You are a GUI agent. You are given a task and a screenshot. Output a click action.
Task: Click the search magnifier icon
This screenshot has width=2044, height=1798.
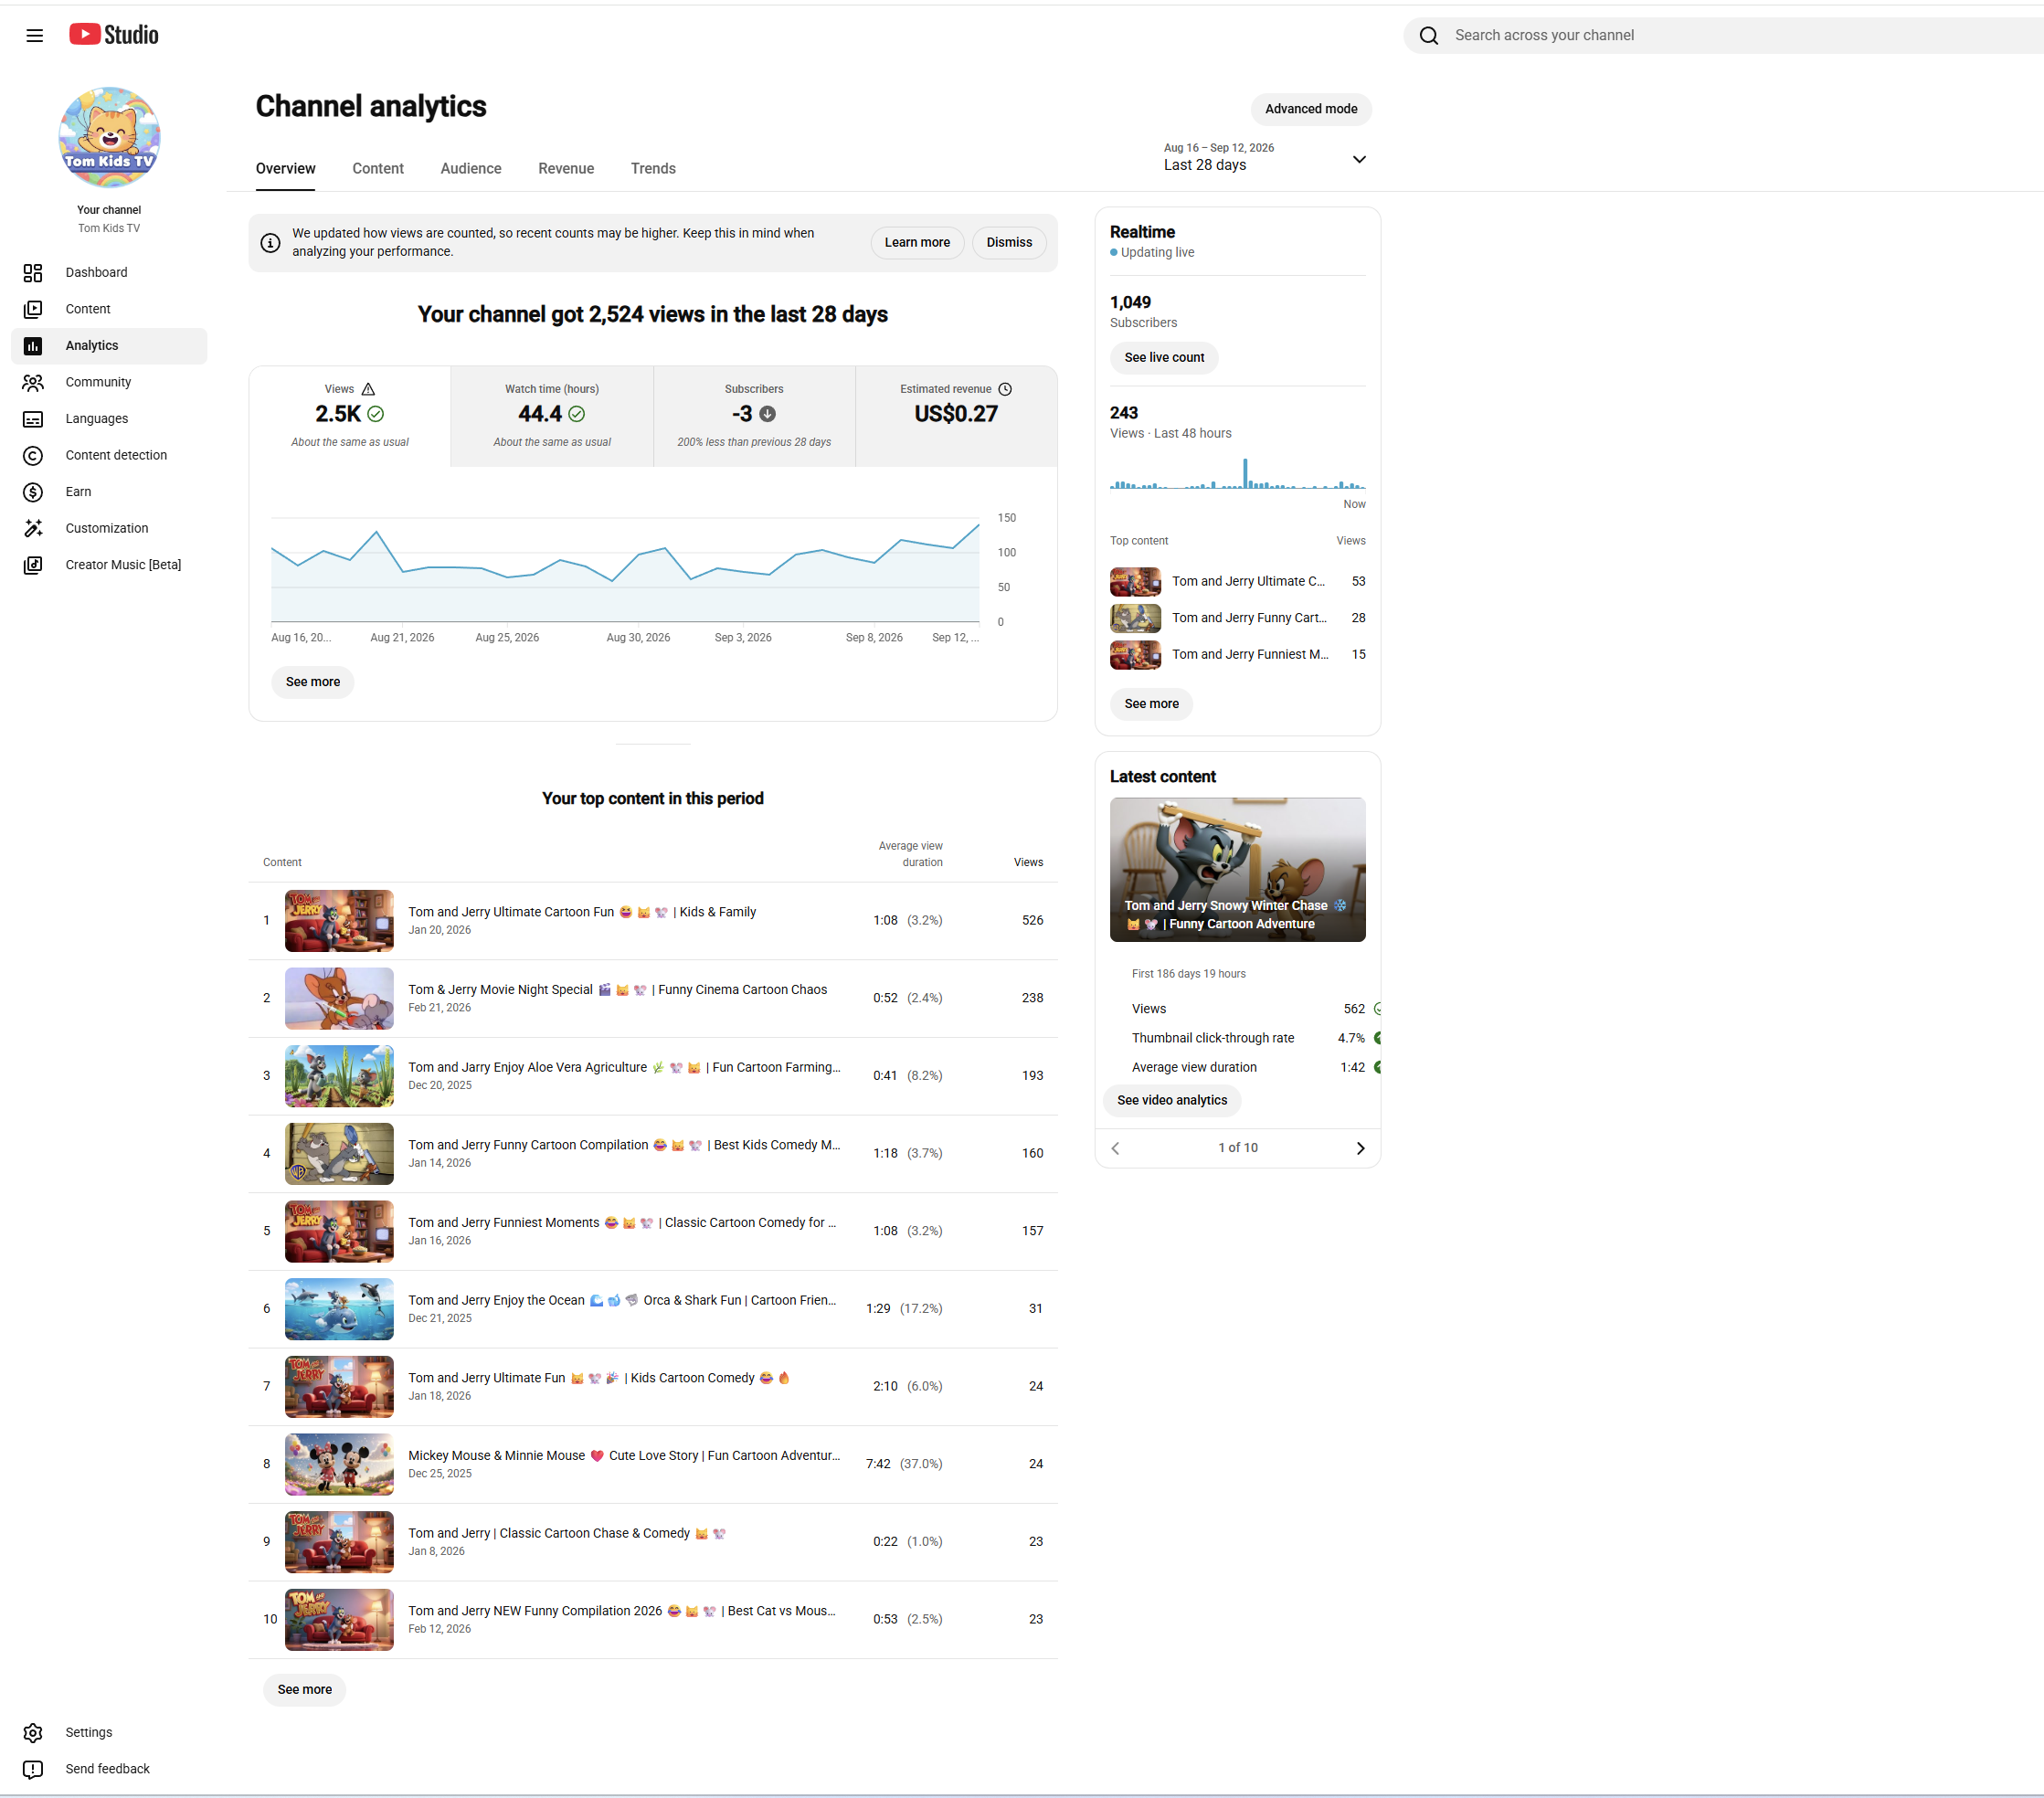[x=1429, y=36]
